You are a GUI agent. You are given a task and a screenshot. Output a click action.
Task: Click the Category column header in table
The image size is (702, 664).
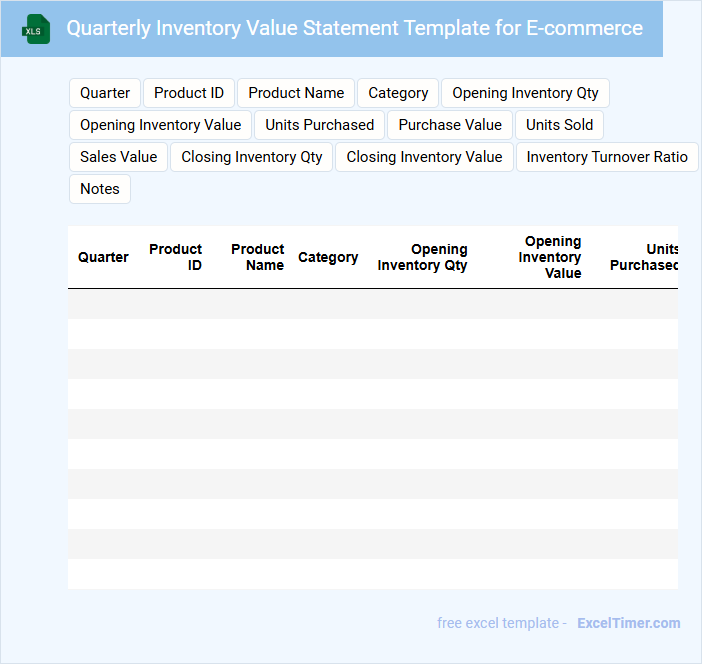tap(328, 257)
